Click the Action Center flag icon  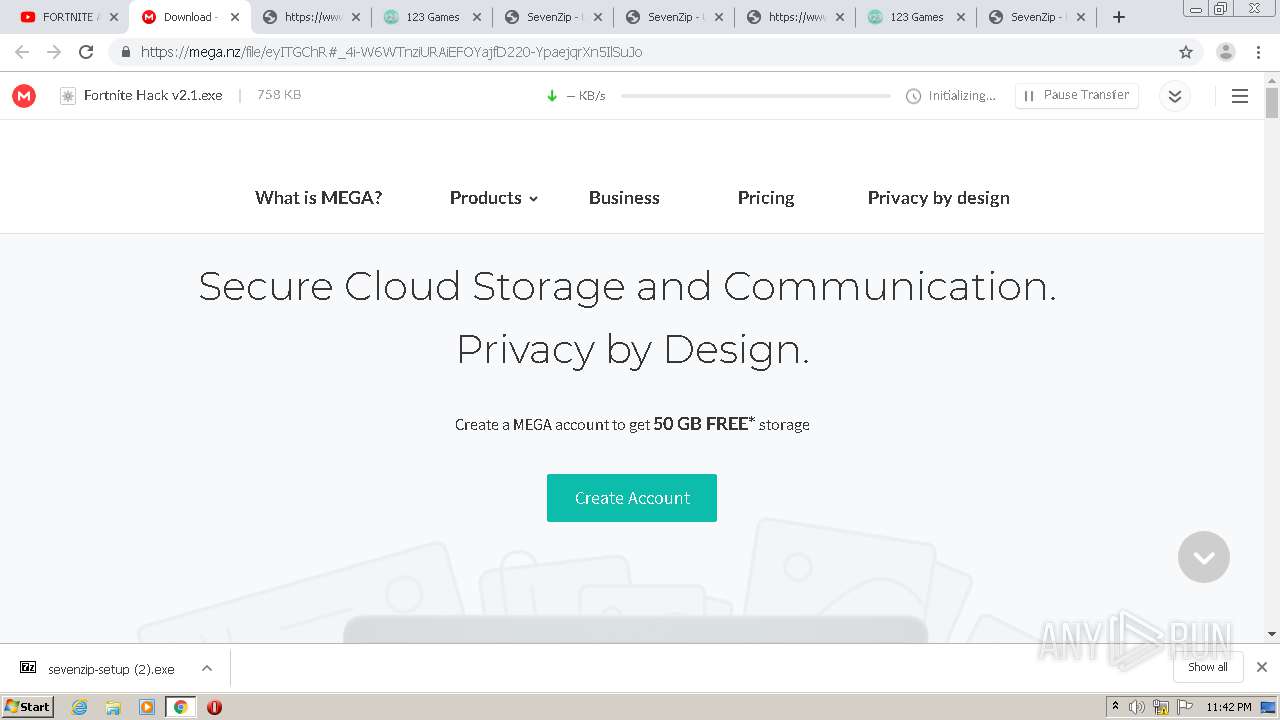1185,707
